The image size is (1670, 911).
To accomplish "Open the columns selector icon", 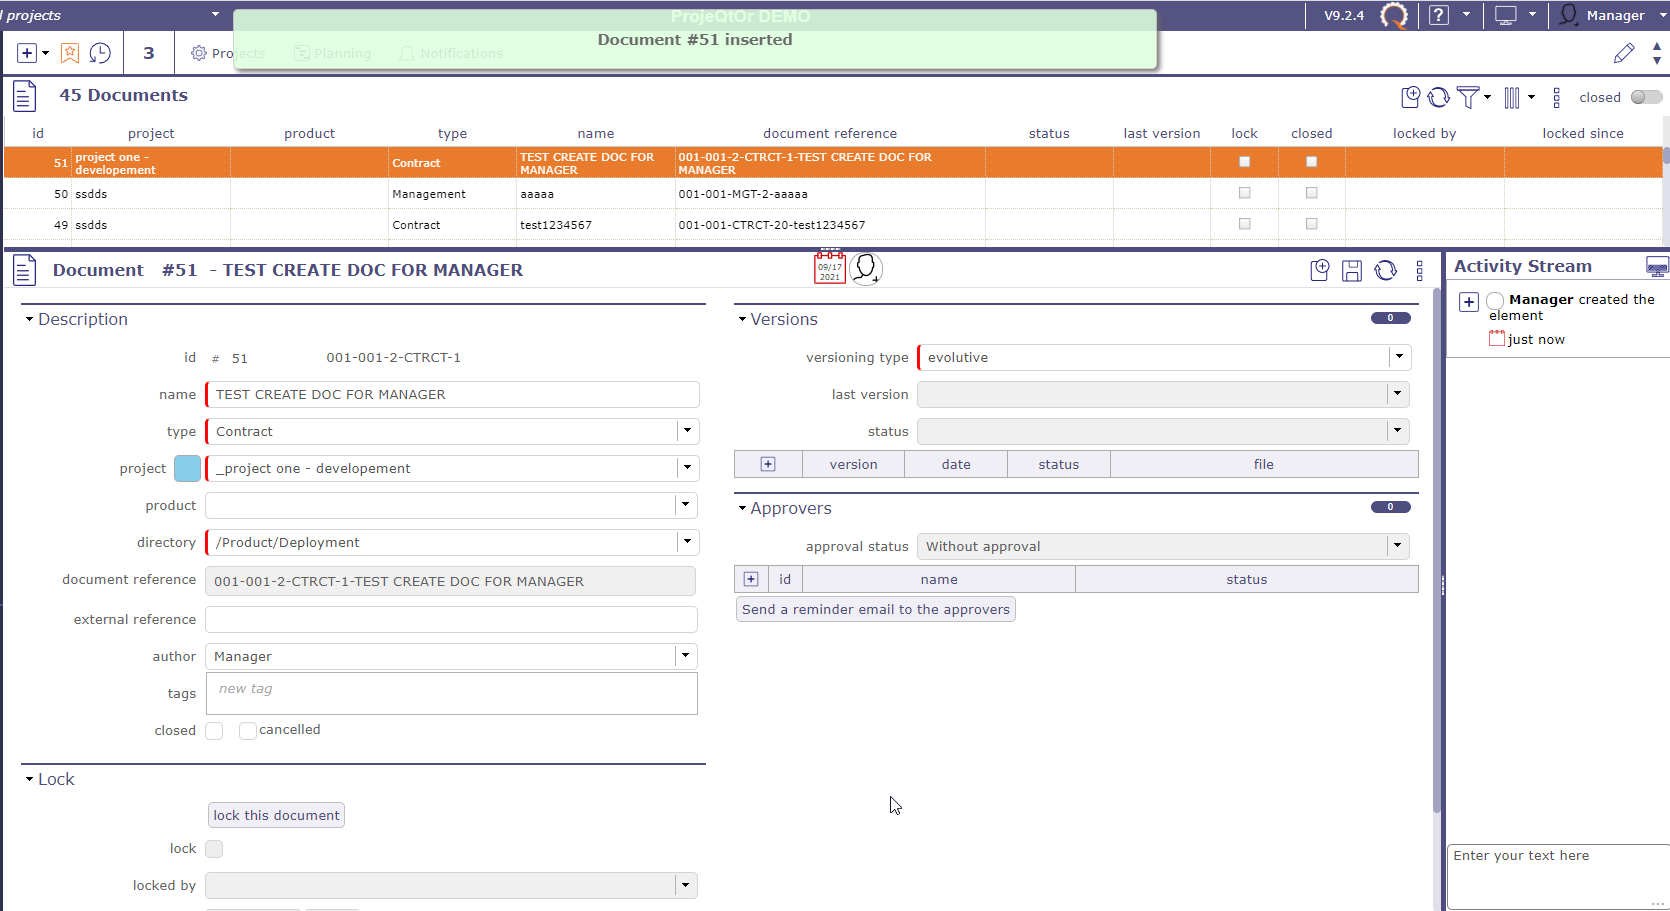I will [1512, 97].
